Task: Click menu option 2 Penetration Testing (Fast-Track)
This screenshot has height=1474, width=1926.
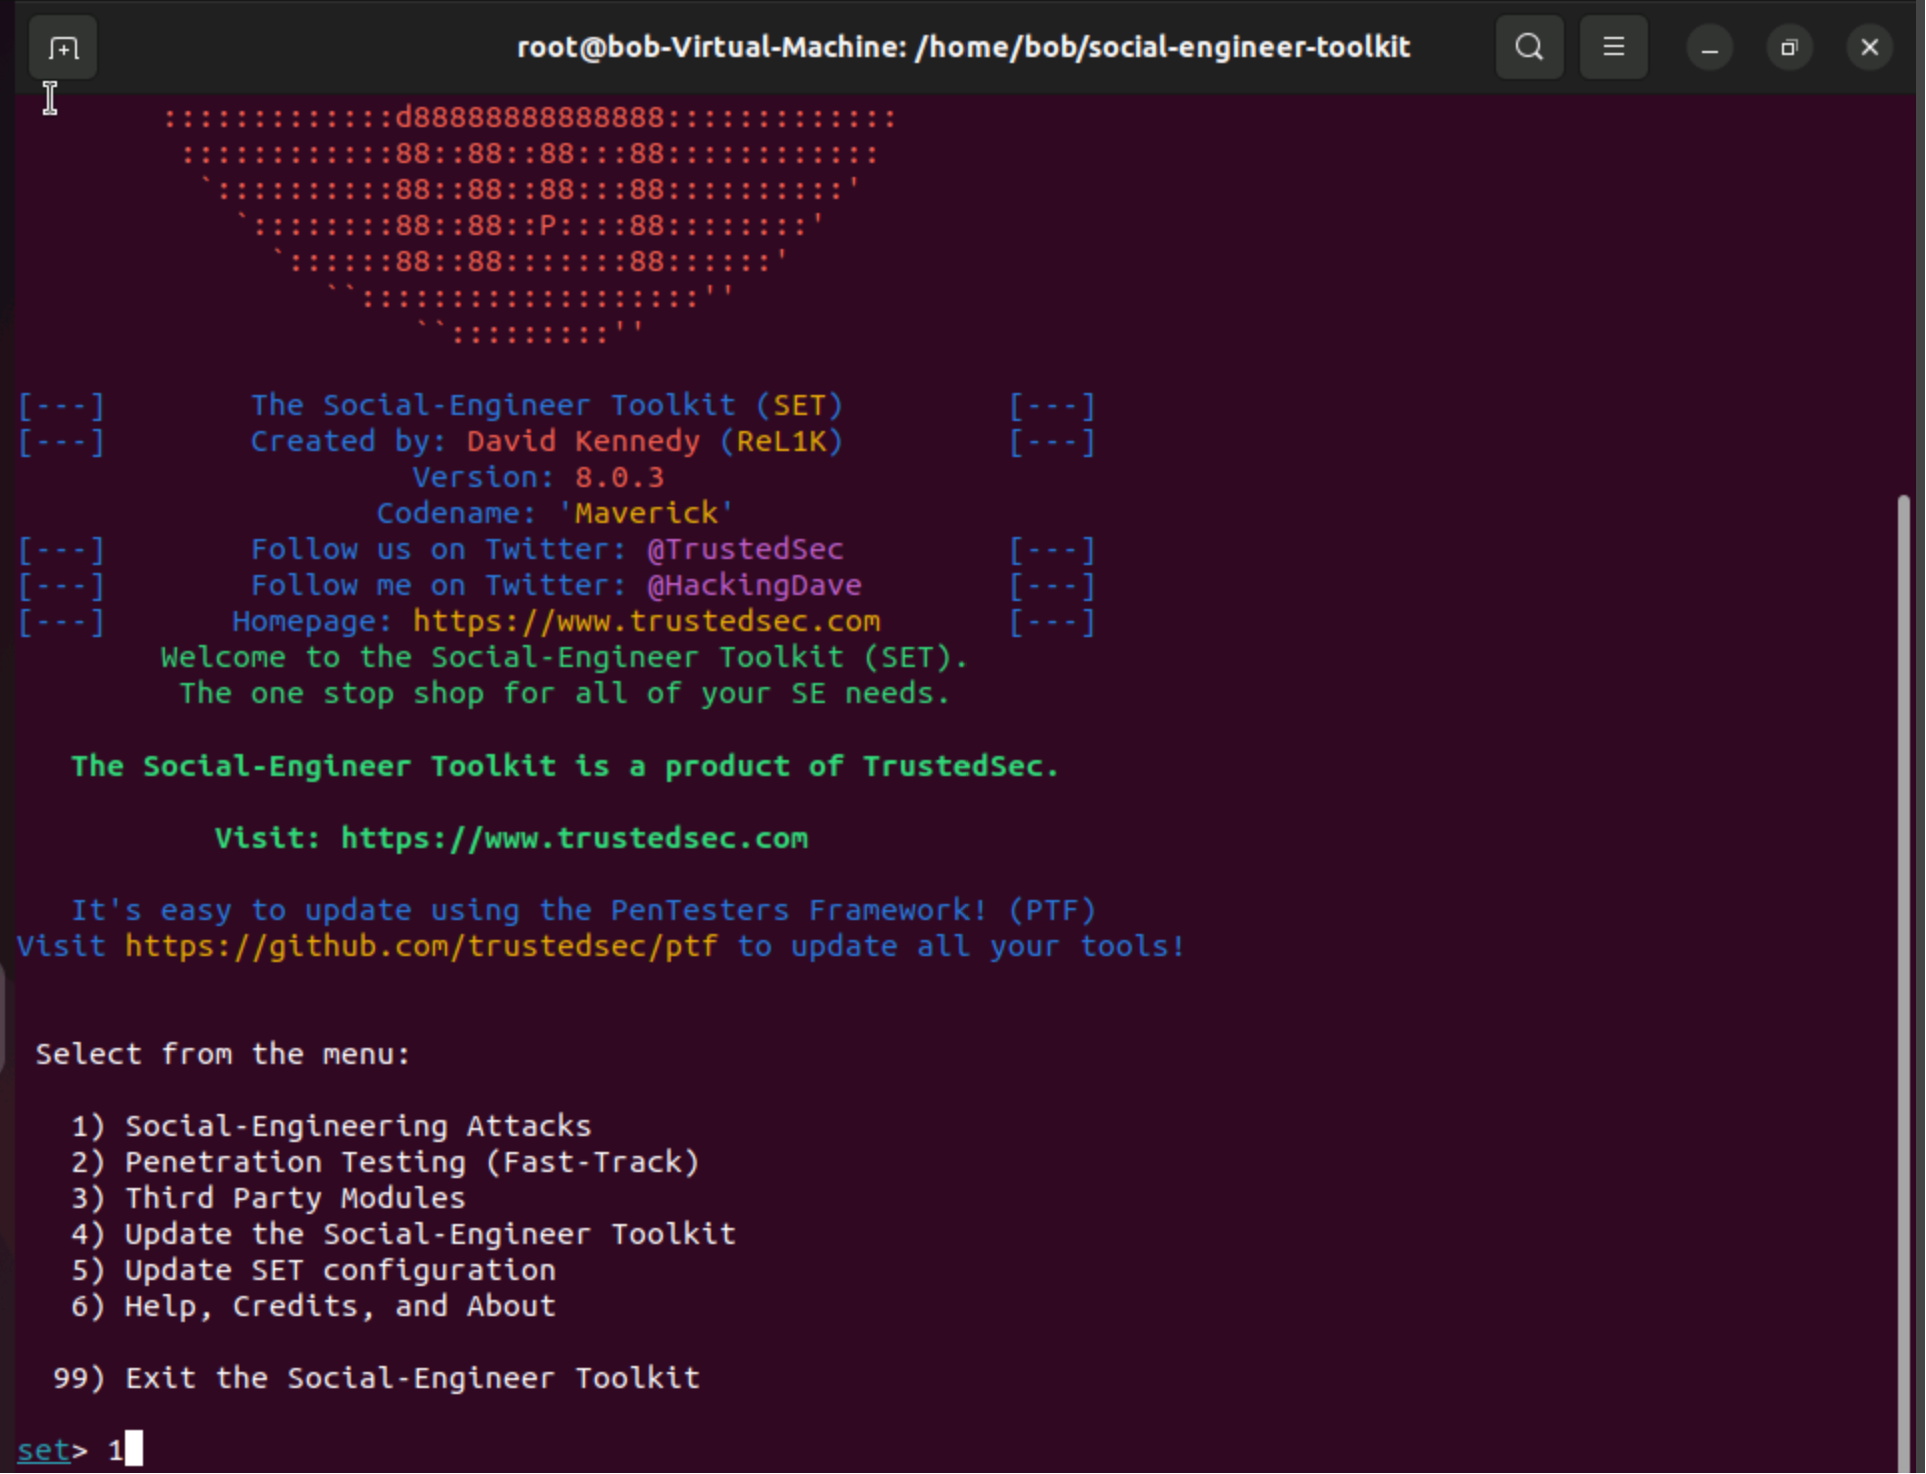Action: [x=385, y=1162]
